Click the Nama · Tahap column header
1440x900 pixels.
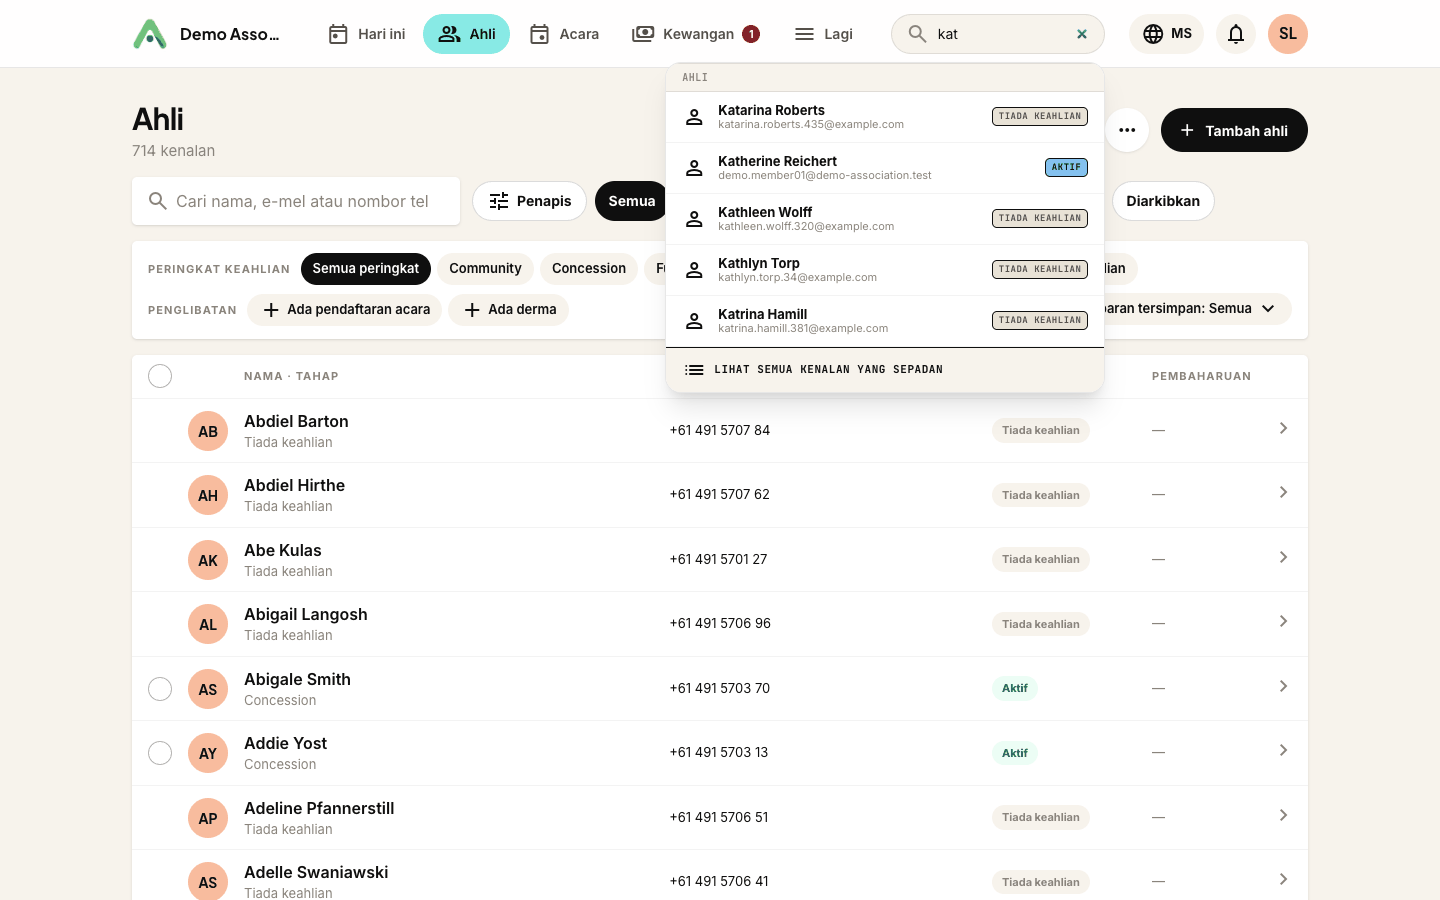coord(291,376)
